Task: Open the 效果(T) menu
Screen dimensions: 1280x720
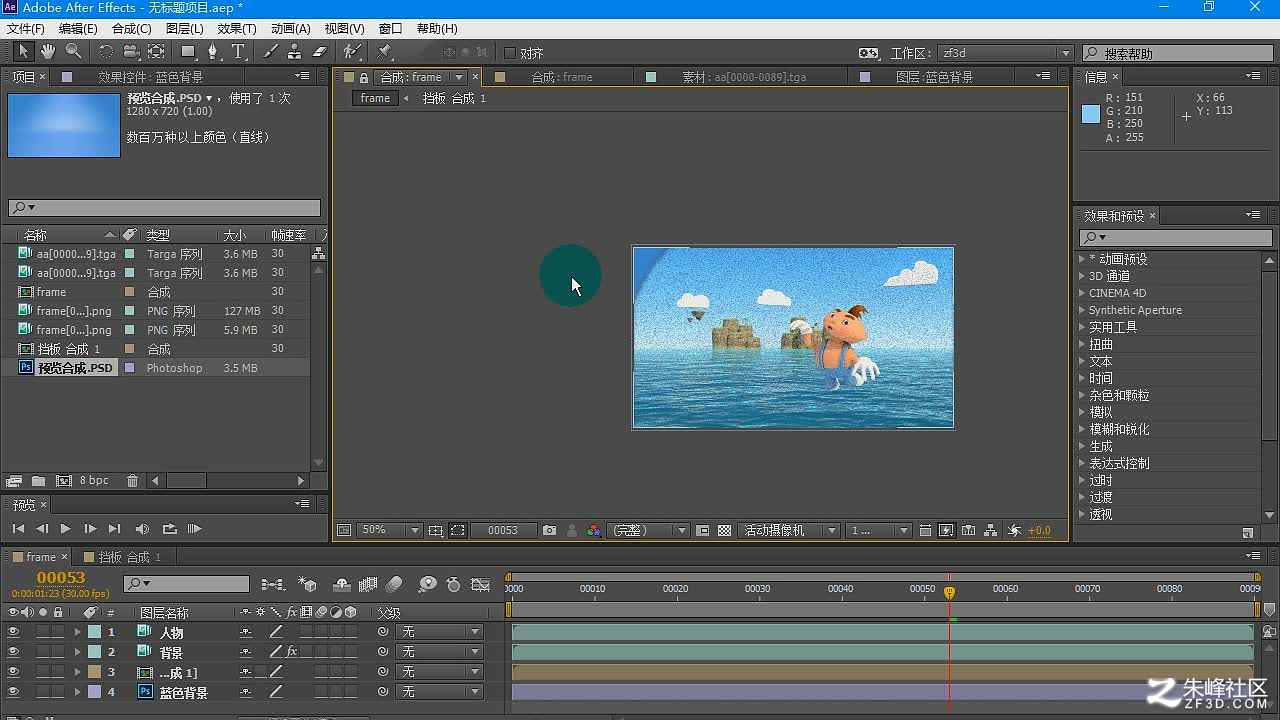Action: pos(237,29)
